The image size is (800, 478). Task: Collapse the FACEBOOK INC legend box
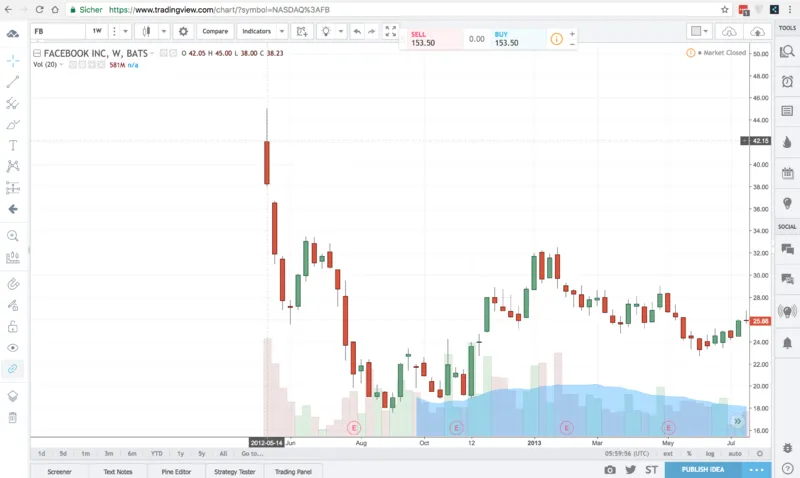click(x=37, y=53)
